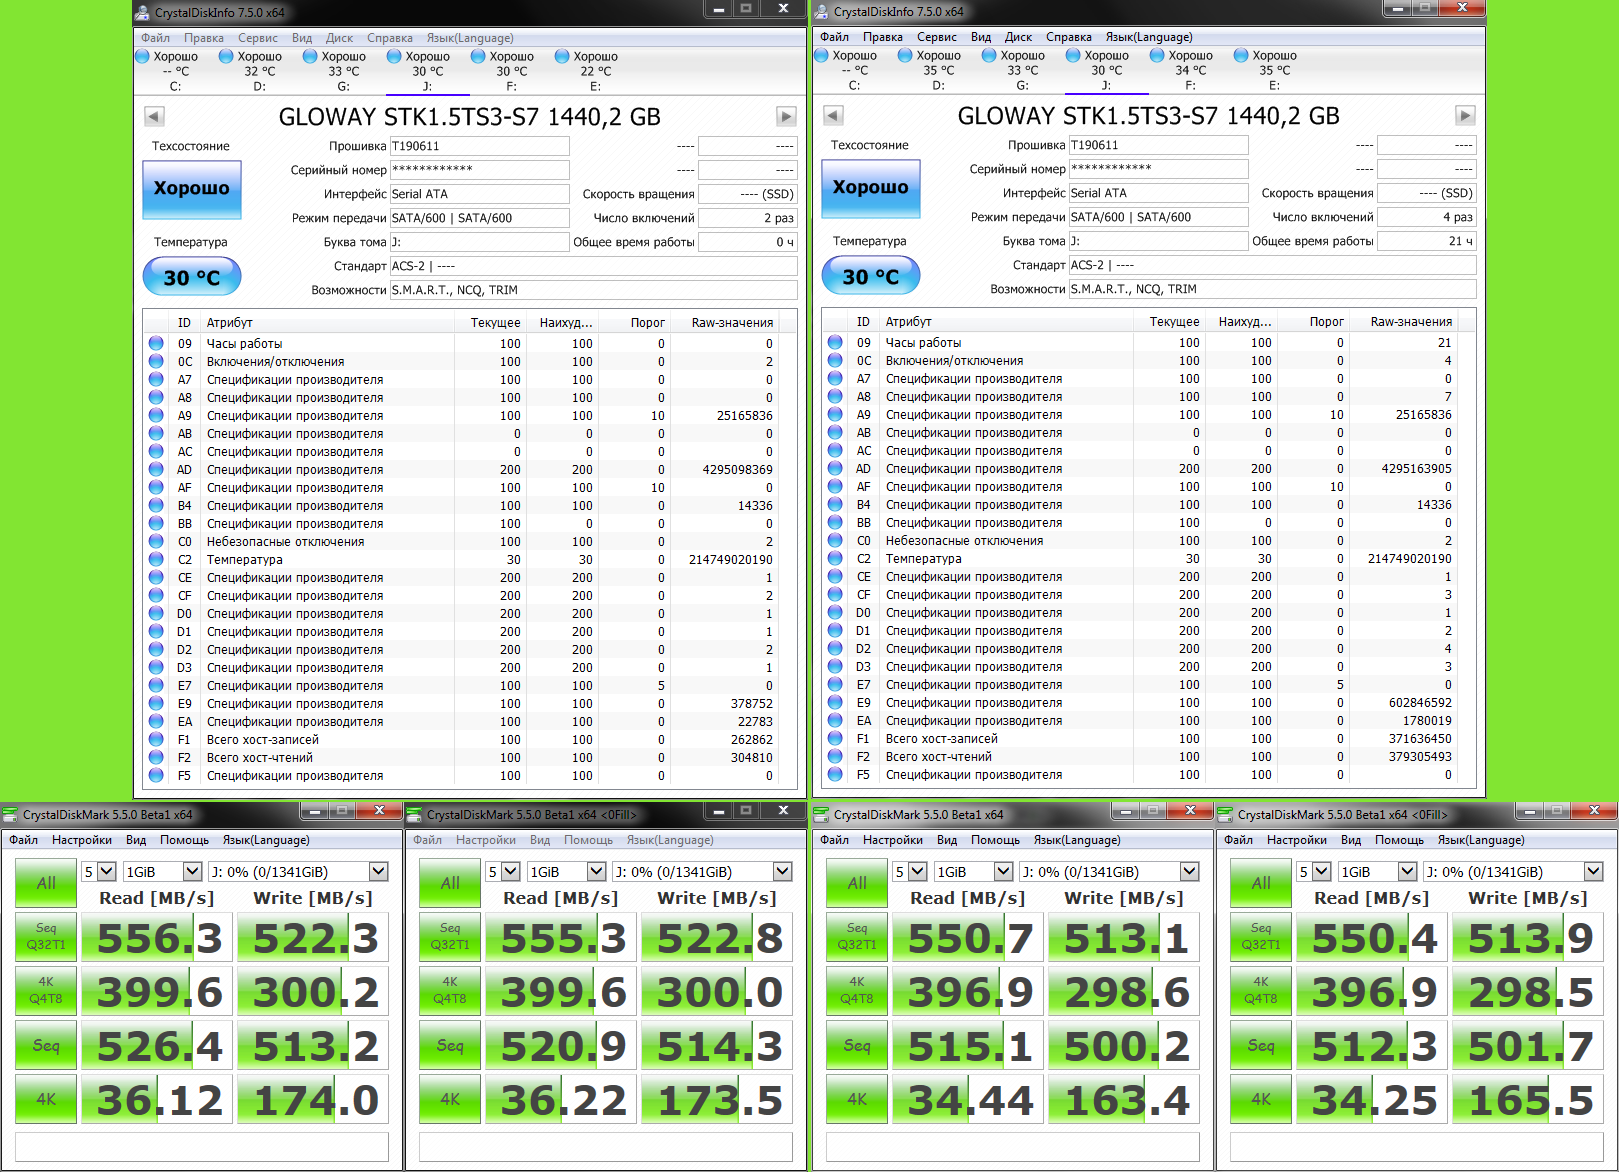Click status icon of F2 Всего хост-чтений row, right window
The height and width of the screenshot is (1172, 1619).
[x=836, y=756]
